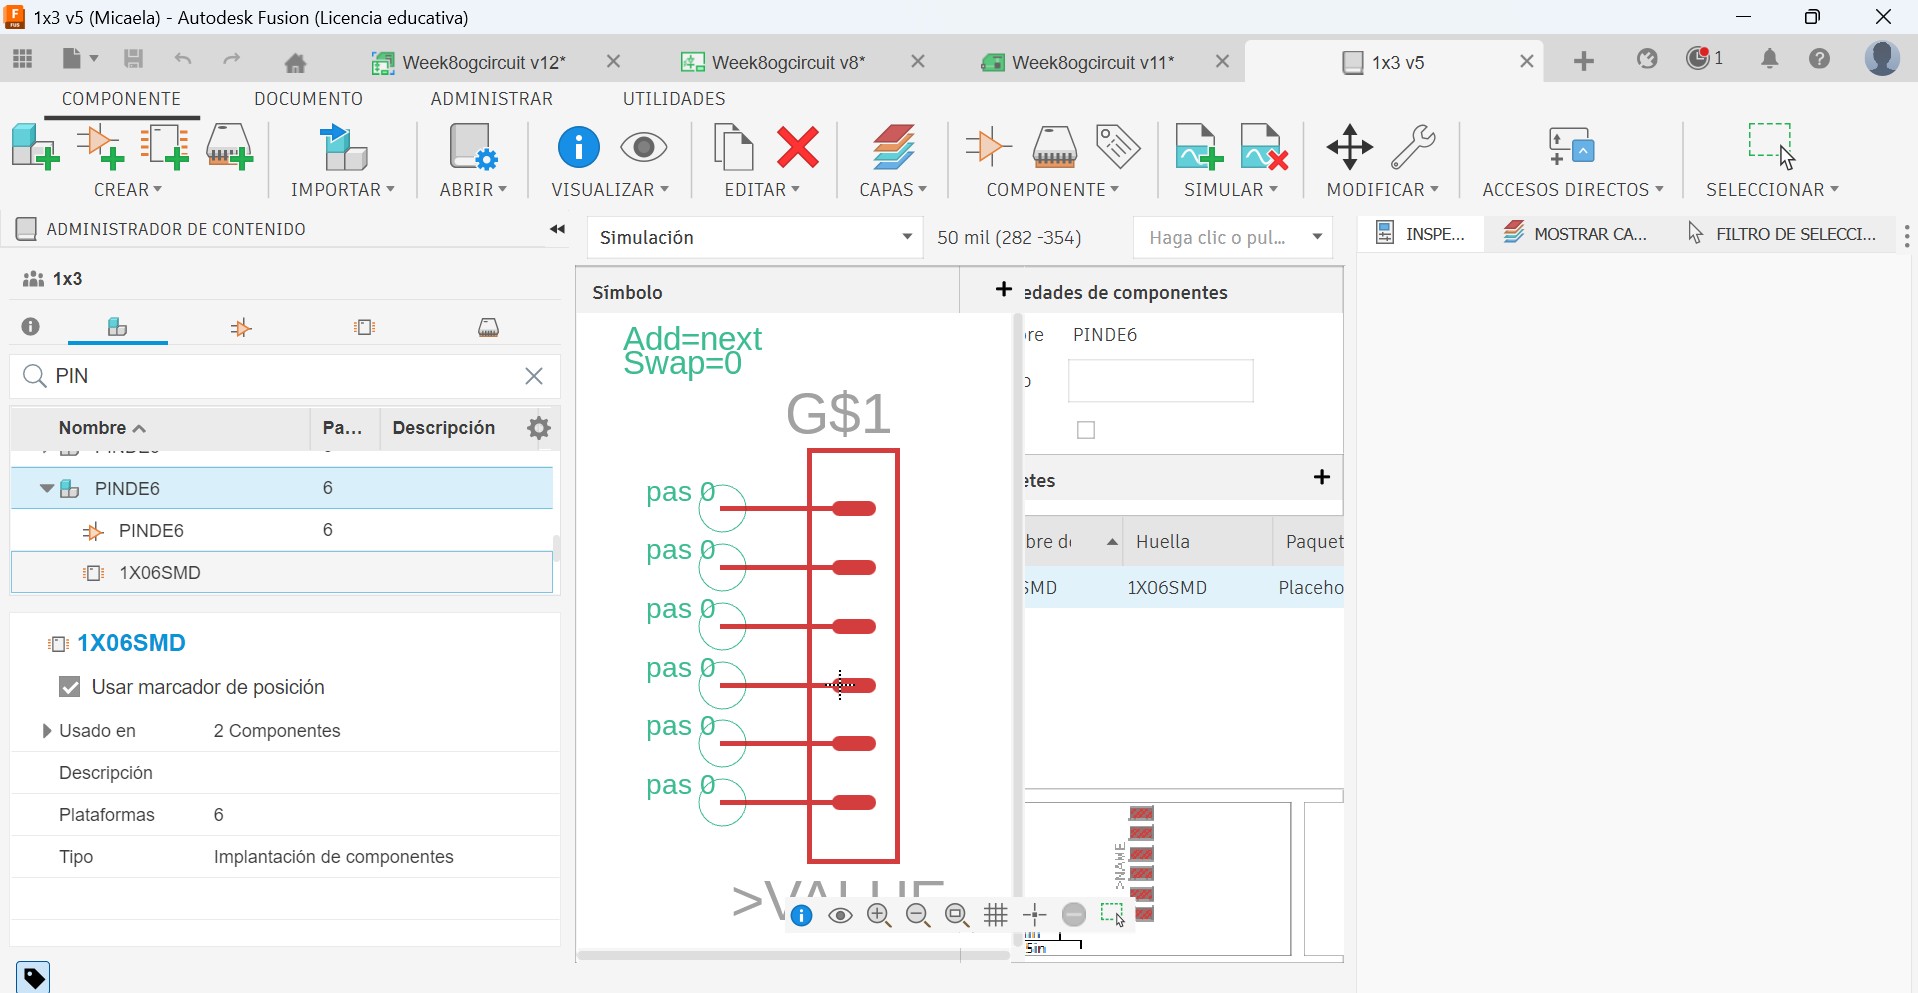Open the Importar dropdown
1918x993 pixels.
coord(343,190)
